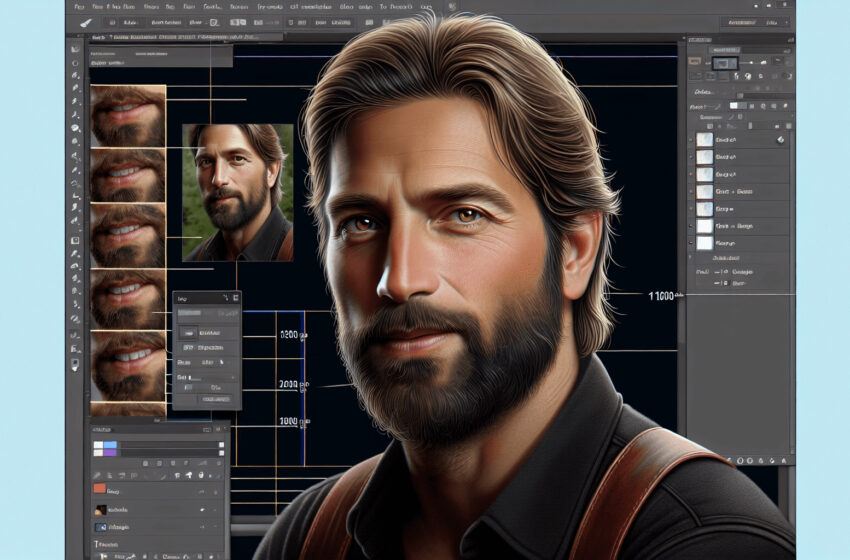Toggle visibility of the first layer in right panel

click(x=691, y=140)
